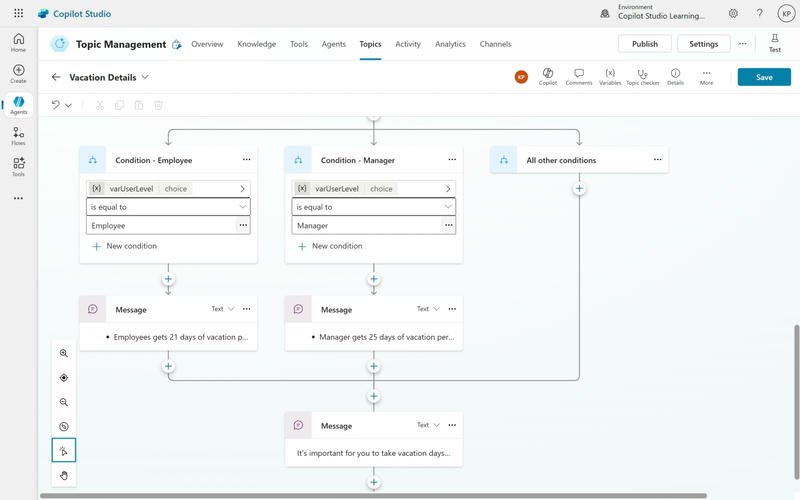
Task: Select the hand pan tool
Action: [64, 475]
